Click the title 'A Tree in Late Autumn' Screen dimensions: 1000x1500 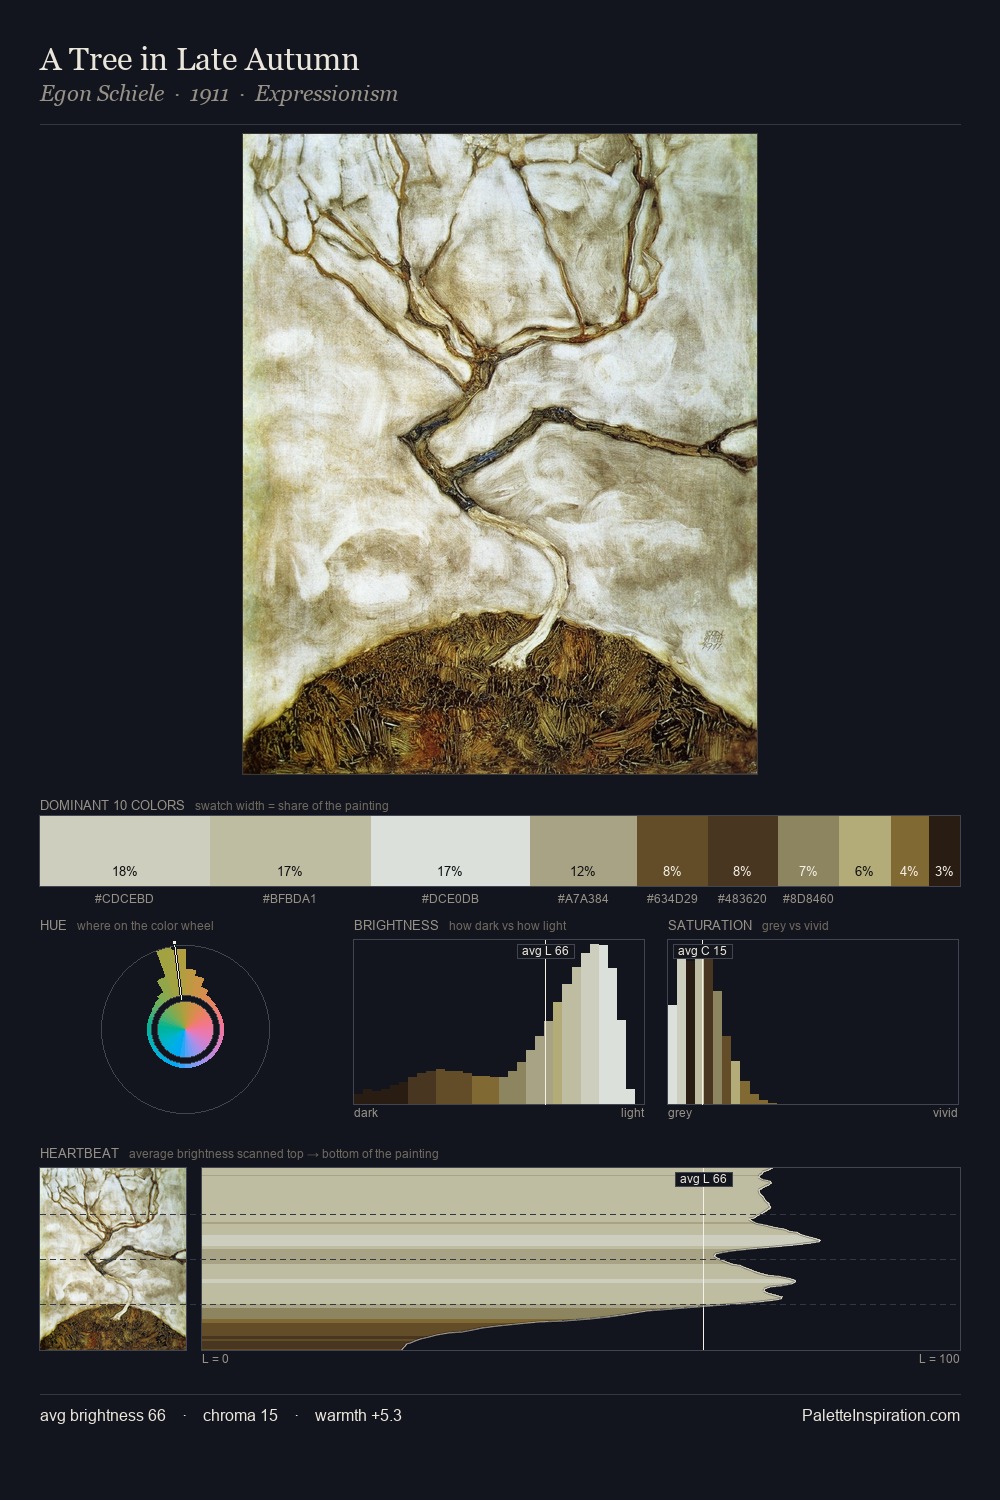pyautogui.click(x=199, y=59)
